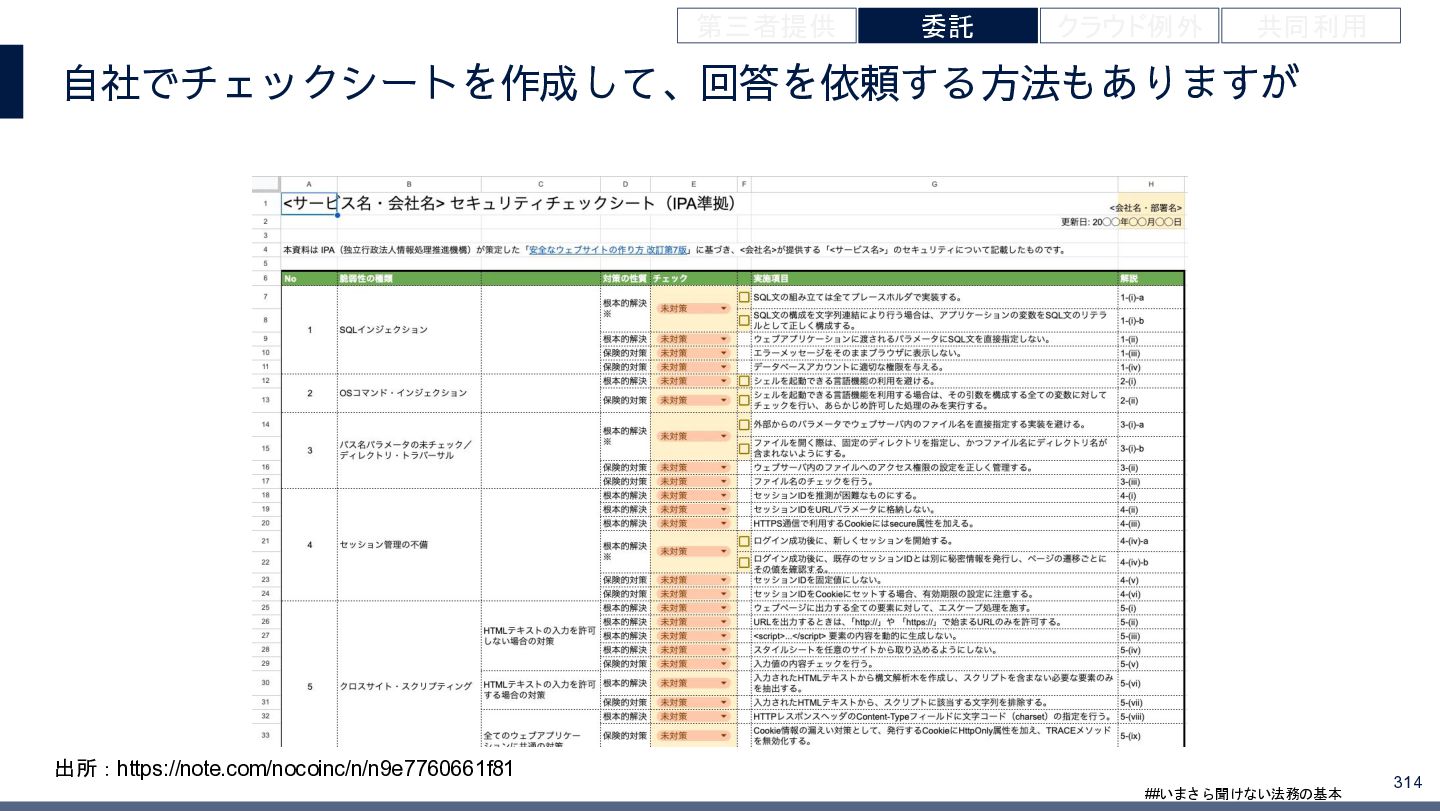Go to the 共同利用 tab
Viewport: 1440px width, 811px height.
[1311, 26]
